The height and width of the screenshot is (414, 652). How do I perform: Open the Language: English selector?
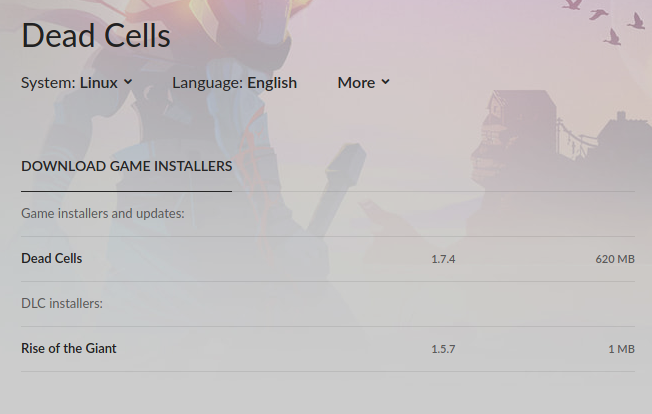click(x=235, y=83)
